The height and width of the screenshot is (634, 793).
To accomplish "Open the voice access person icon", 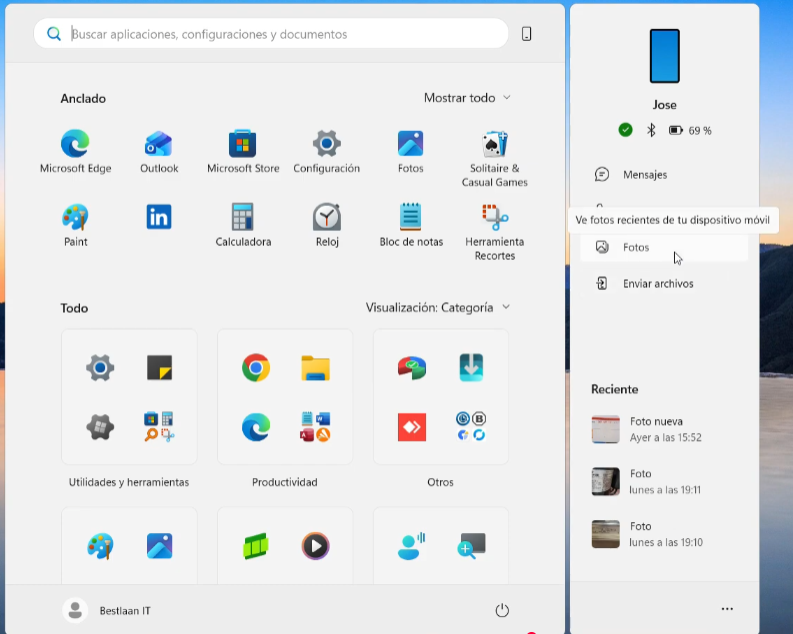I will (412, 546).
